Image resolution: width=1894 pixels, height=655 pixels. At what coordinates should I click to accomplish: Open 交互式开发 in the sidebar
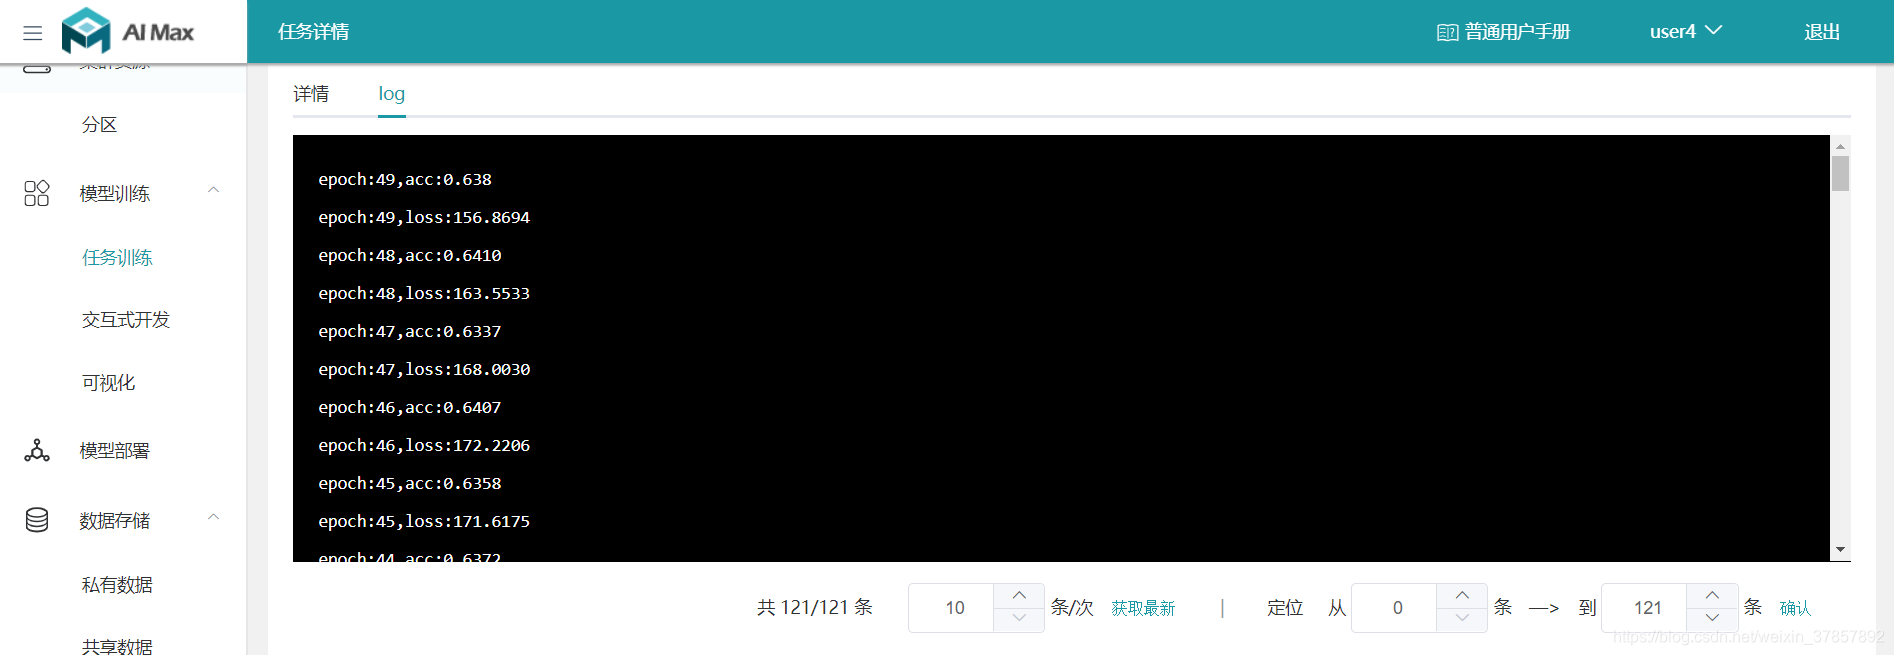point(126,320)
